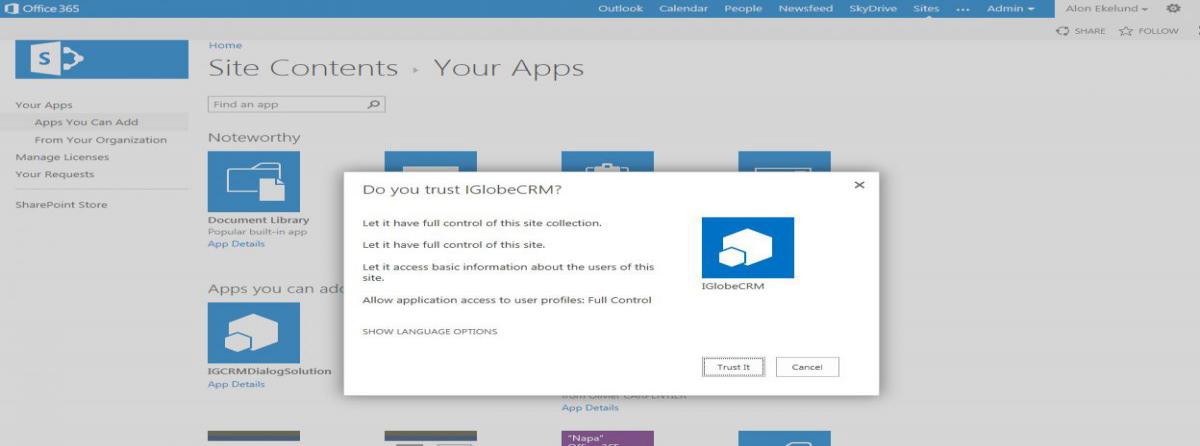Click the Document Library title text

tap(258, 220)
